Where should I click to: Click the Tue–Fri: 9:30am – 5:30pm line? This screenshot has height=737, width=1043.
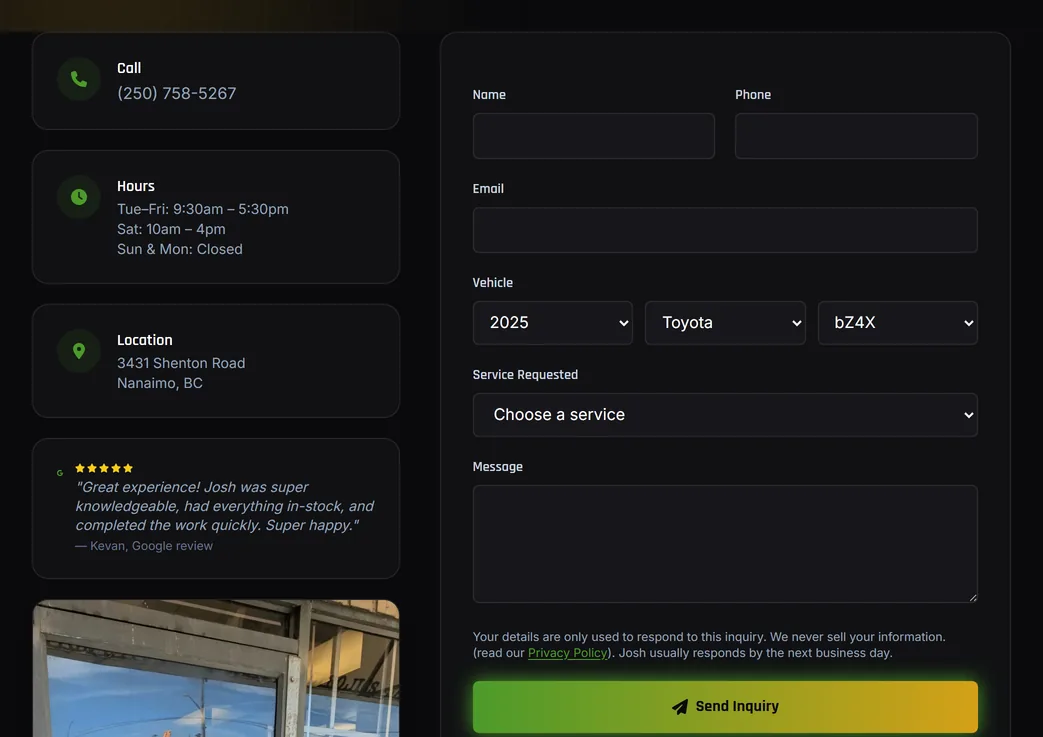click(x=203, y=209)
